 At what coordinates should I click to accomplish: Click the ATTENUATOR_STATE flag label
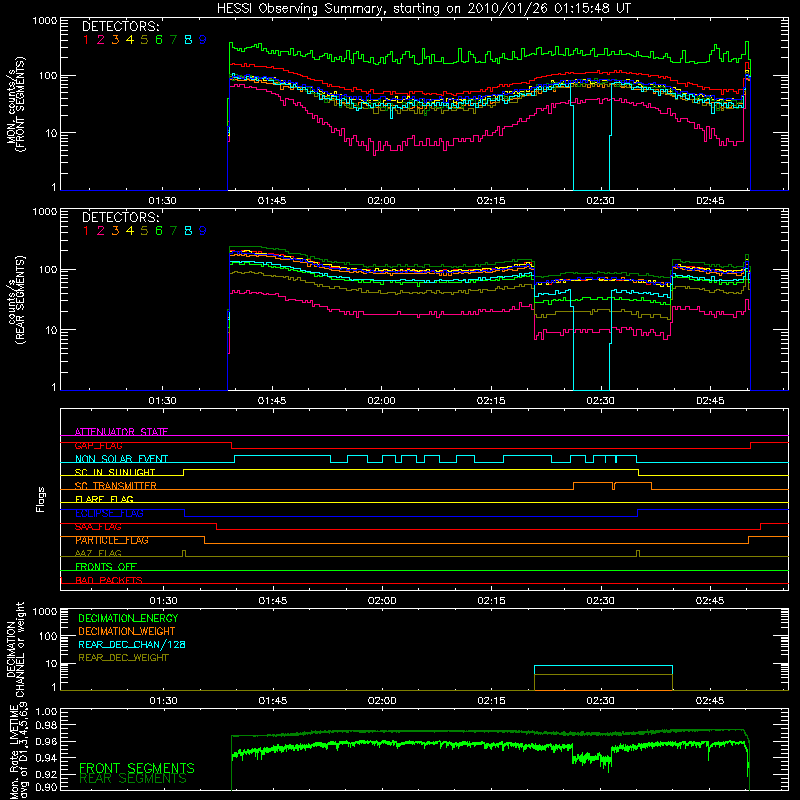click(x=121, y=432)
